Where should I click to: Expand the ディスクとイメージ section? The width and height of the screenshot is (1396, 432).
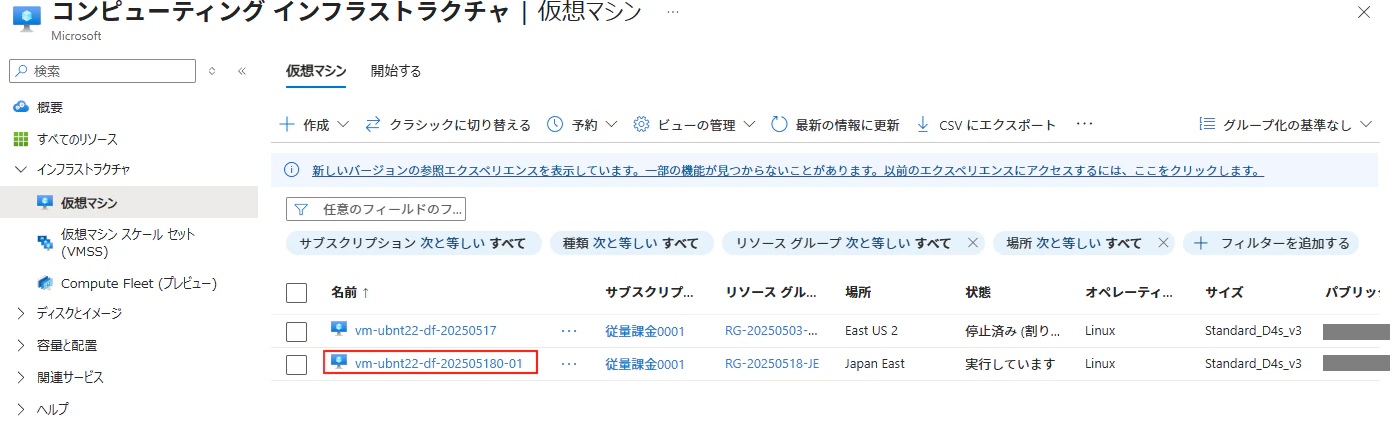tap(21, 313)
